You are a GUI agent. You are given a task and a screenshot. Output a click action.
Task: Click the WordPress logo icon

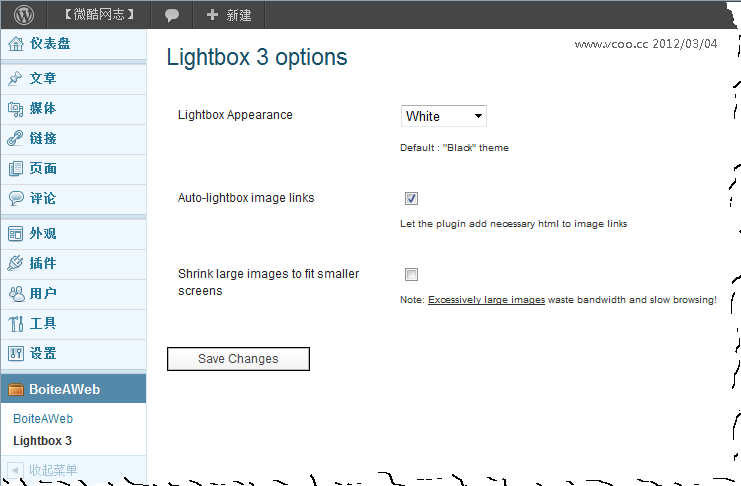tap(24, 15)
